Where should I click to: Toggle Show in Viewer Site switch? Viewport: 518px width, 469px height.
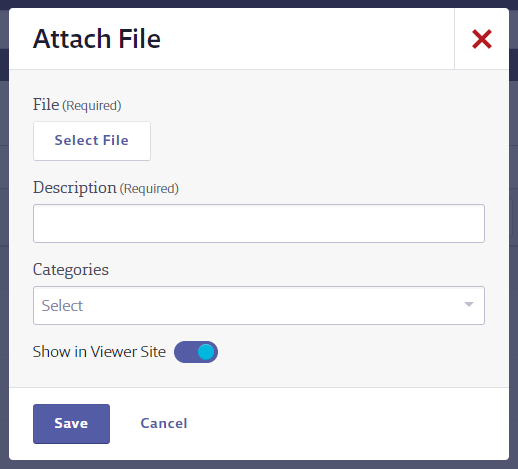point(196,352)
